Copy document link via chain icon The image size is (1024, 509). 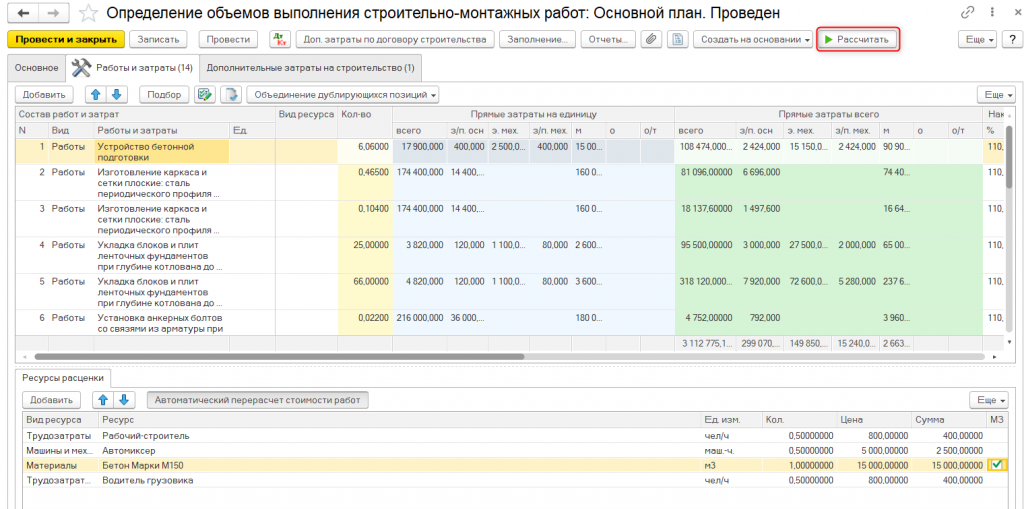[x=967, y=13]
